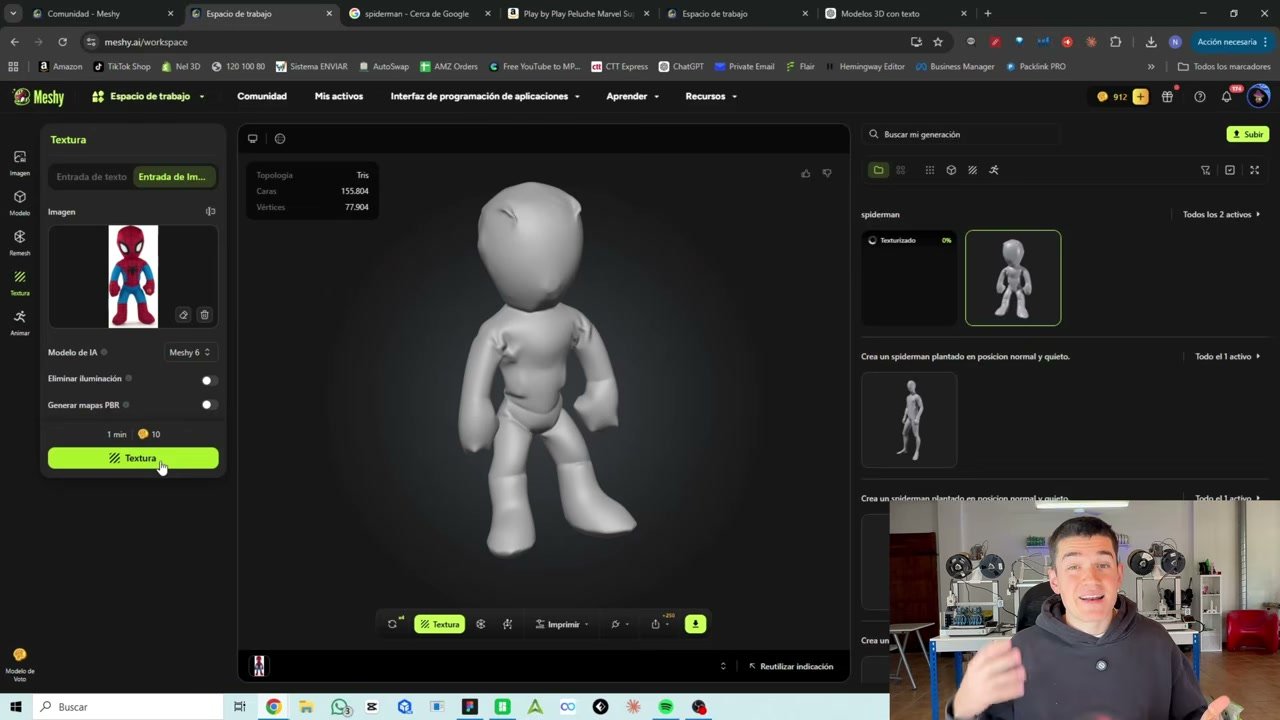Select the Animar tool in the sidebar
The image size is (1280, 720).
(x=19, y=322)
